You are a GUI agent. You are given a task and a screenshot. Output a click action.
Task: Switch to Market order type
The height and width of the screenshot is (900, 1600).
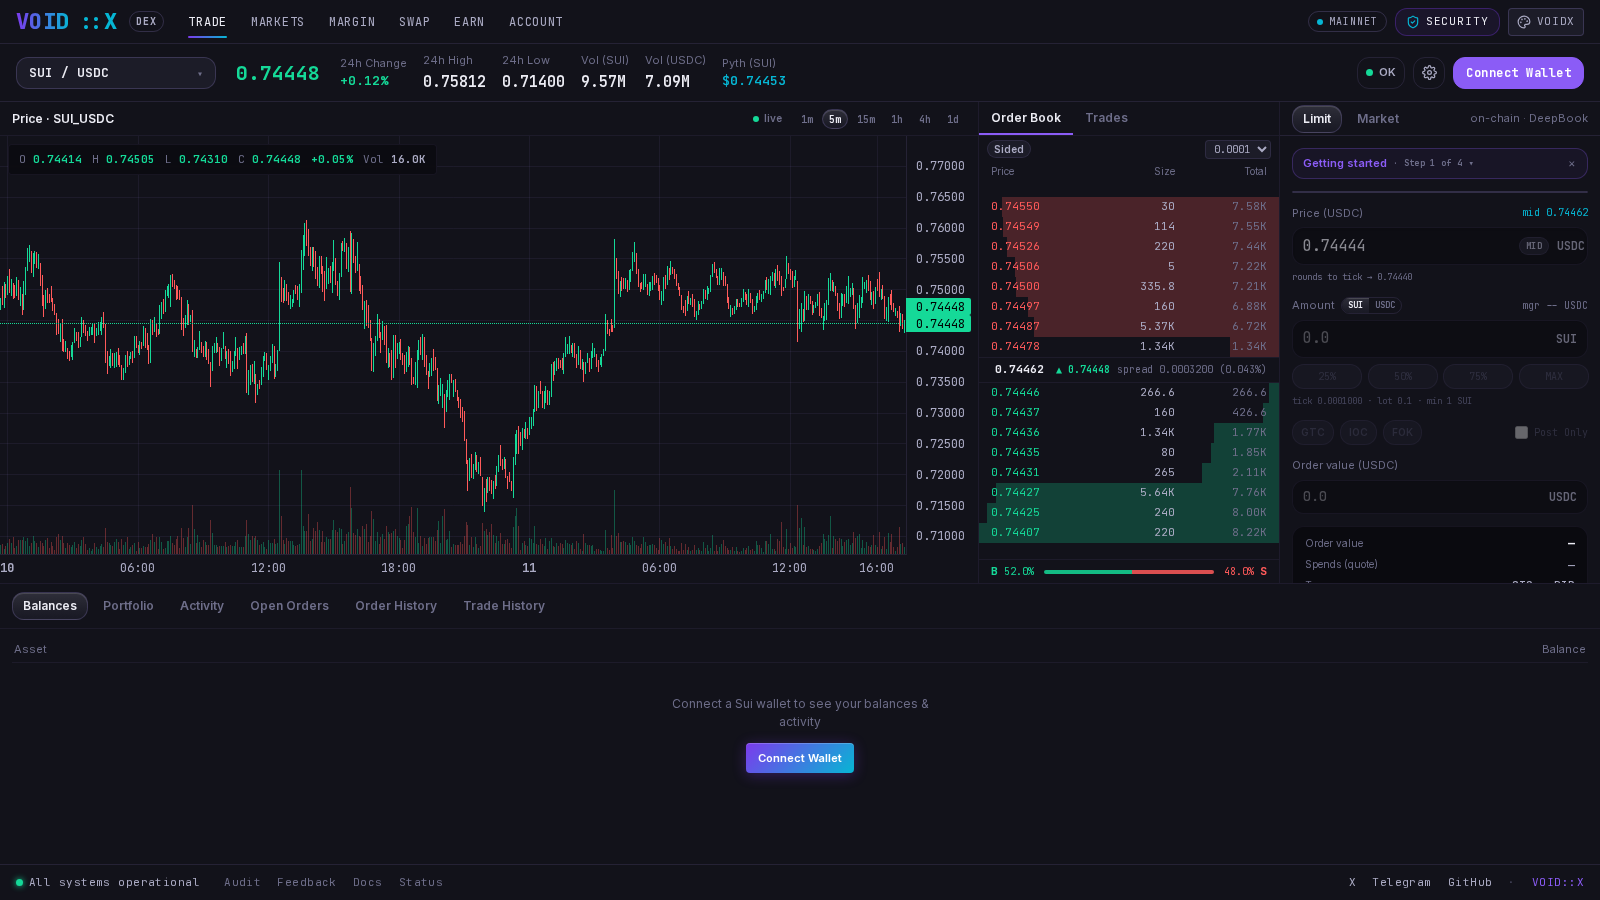pos(1378,119)
